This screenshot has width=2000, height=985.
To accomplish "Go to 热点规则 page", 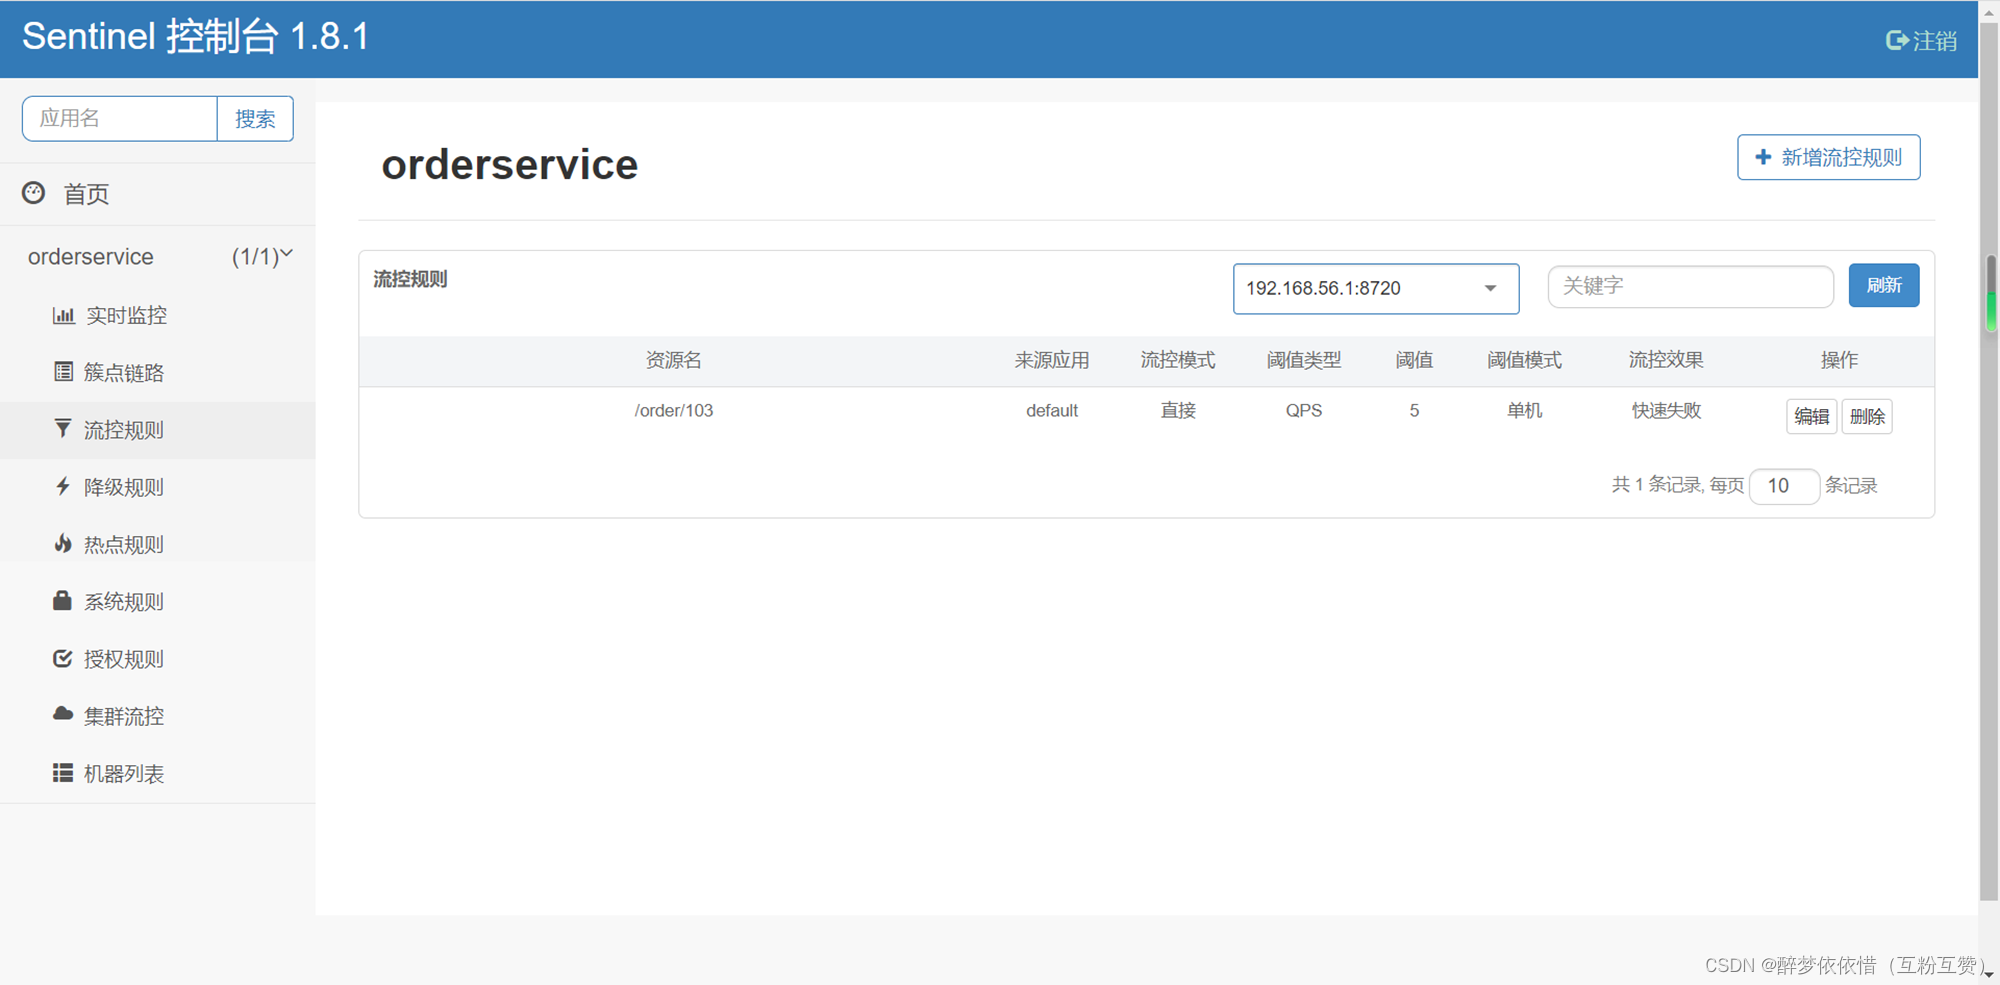I will [x=158, y=544].
